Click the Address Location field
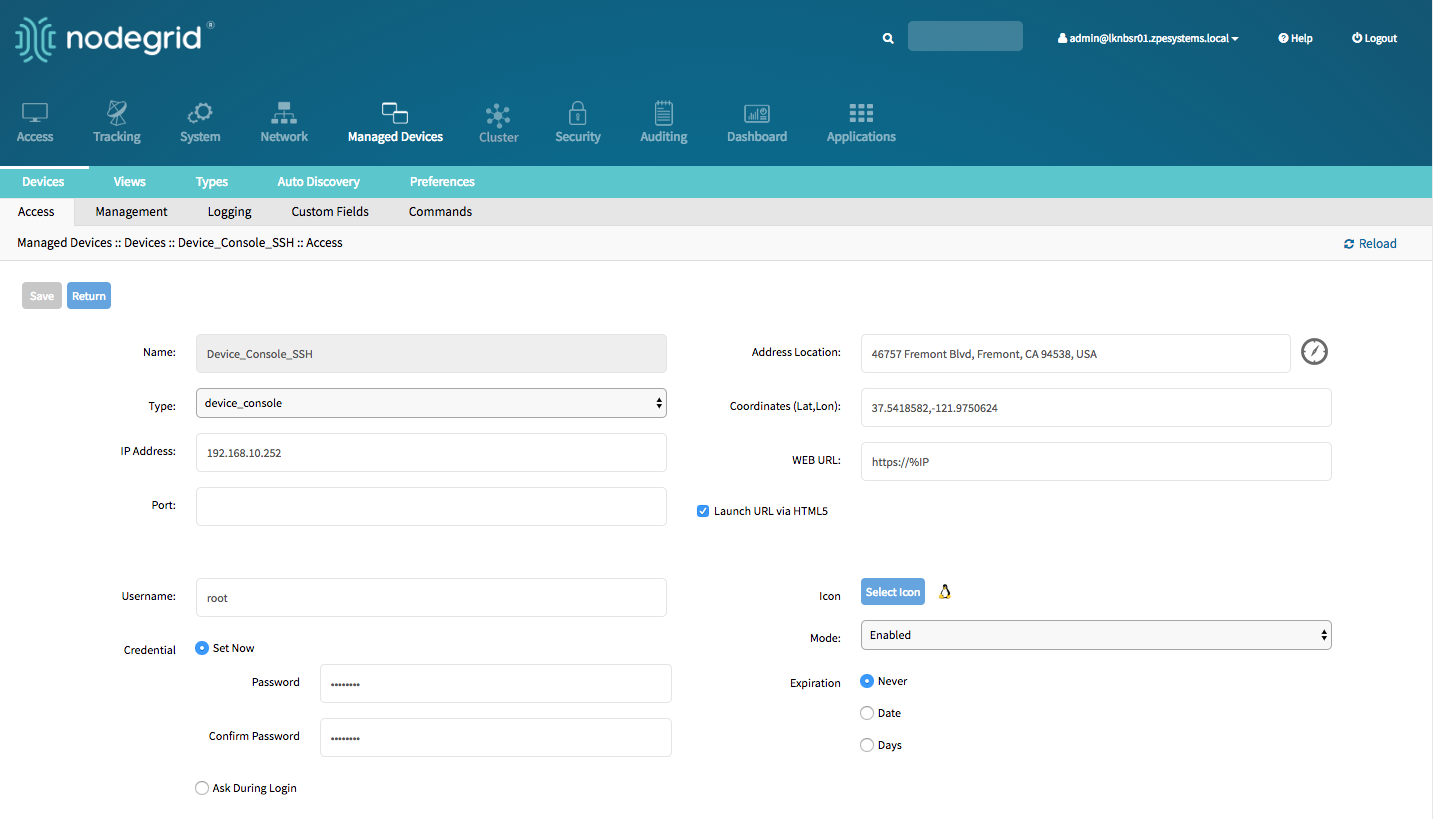The image size is (1433, 819). pyautogui.click(x=1075, y=354)
